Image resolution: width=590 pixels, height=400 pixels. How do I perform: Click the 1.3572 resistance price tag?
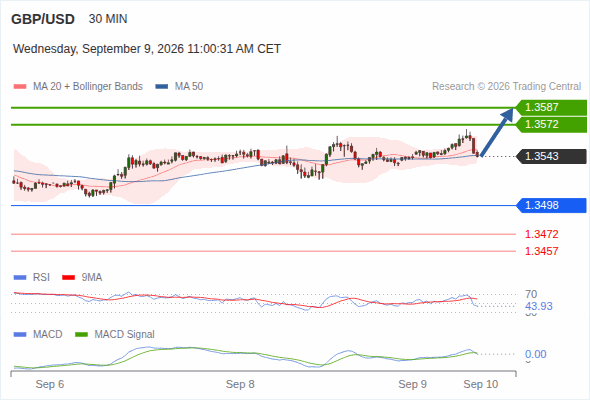(551, 125)
